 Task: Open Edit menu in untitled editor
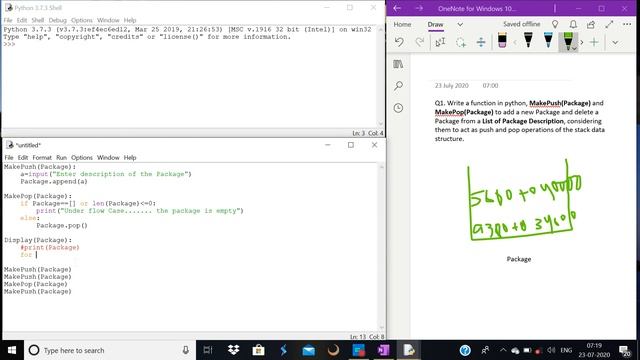pos(23,158)
